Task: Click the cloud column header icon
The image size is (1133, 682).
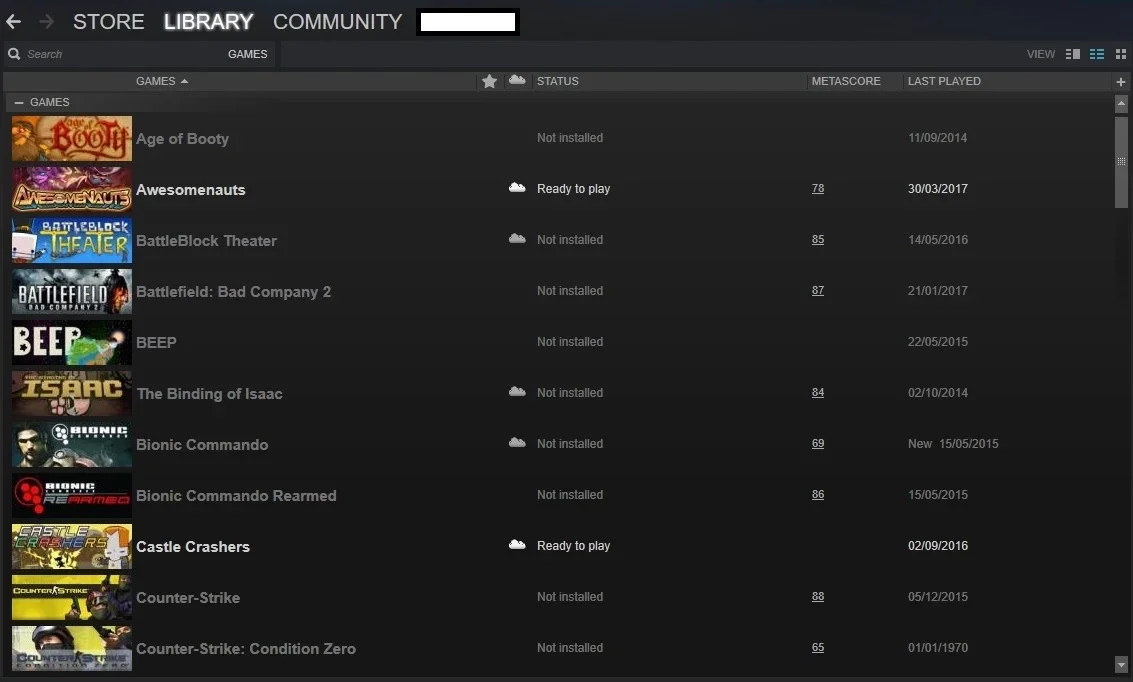Action: click(517, 80)
